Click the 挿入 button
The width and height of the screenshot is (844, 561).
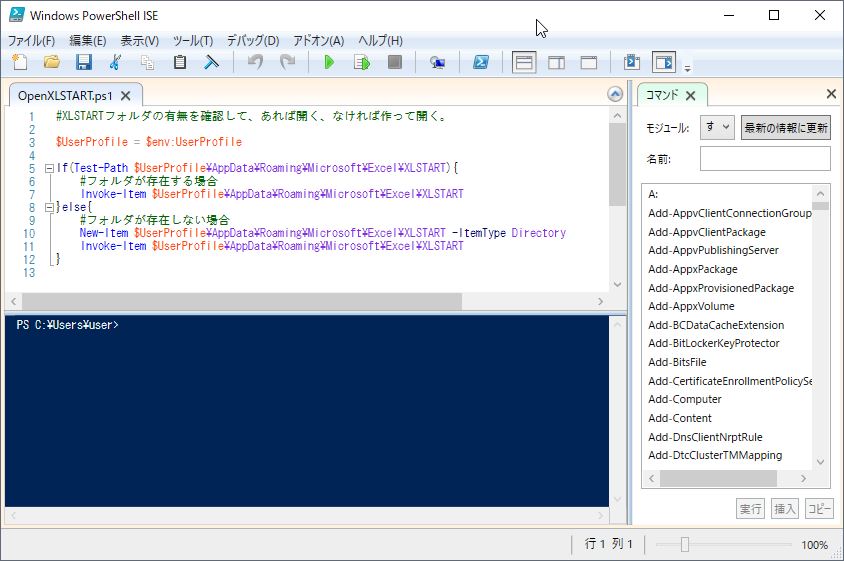(785, 509)
